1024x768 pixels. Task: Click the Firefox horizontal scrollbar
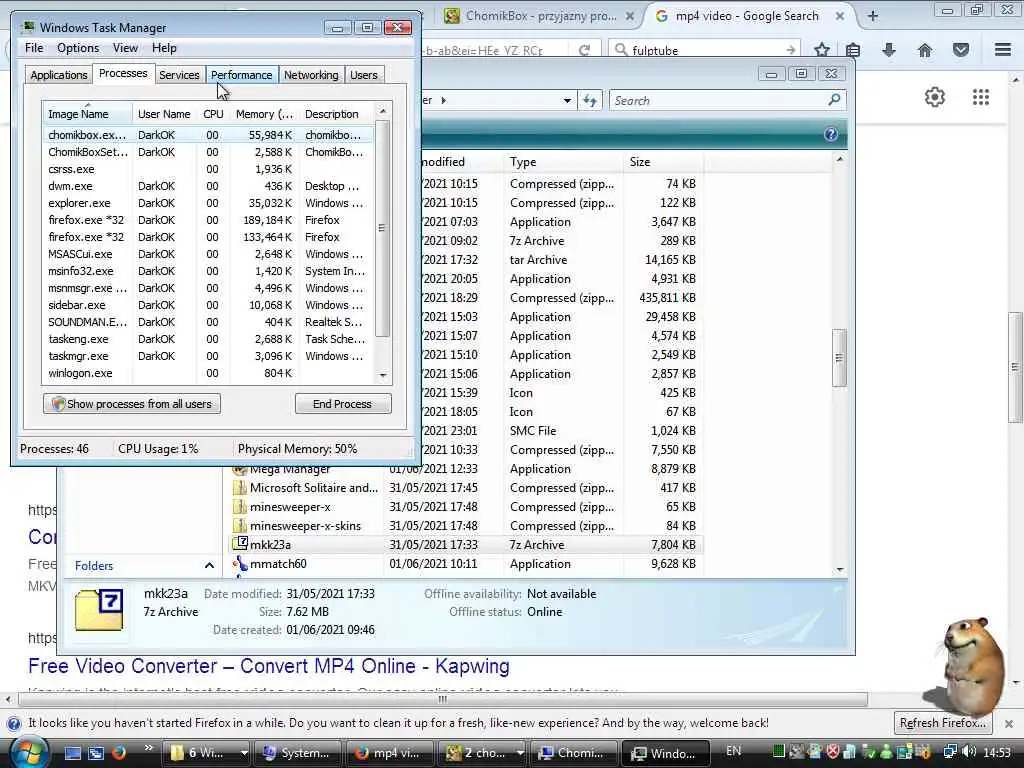coord(443,699)
